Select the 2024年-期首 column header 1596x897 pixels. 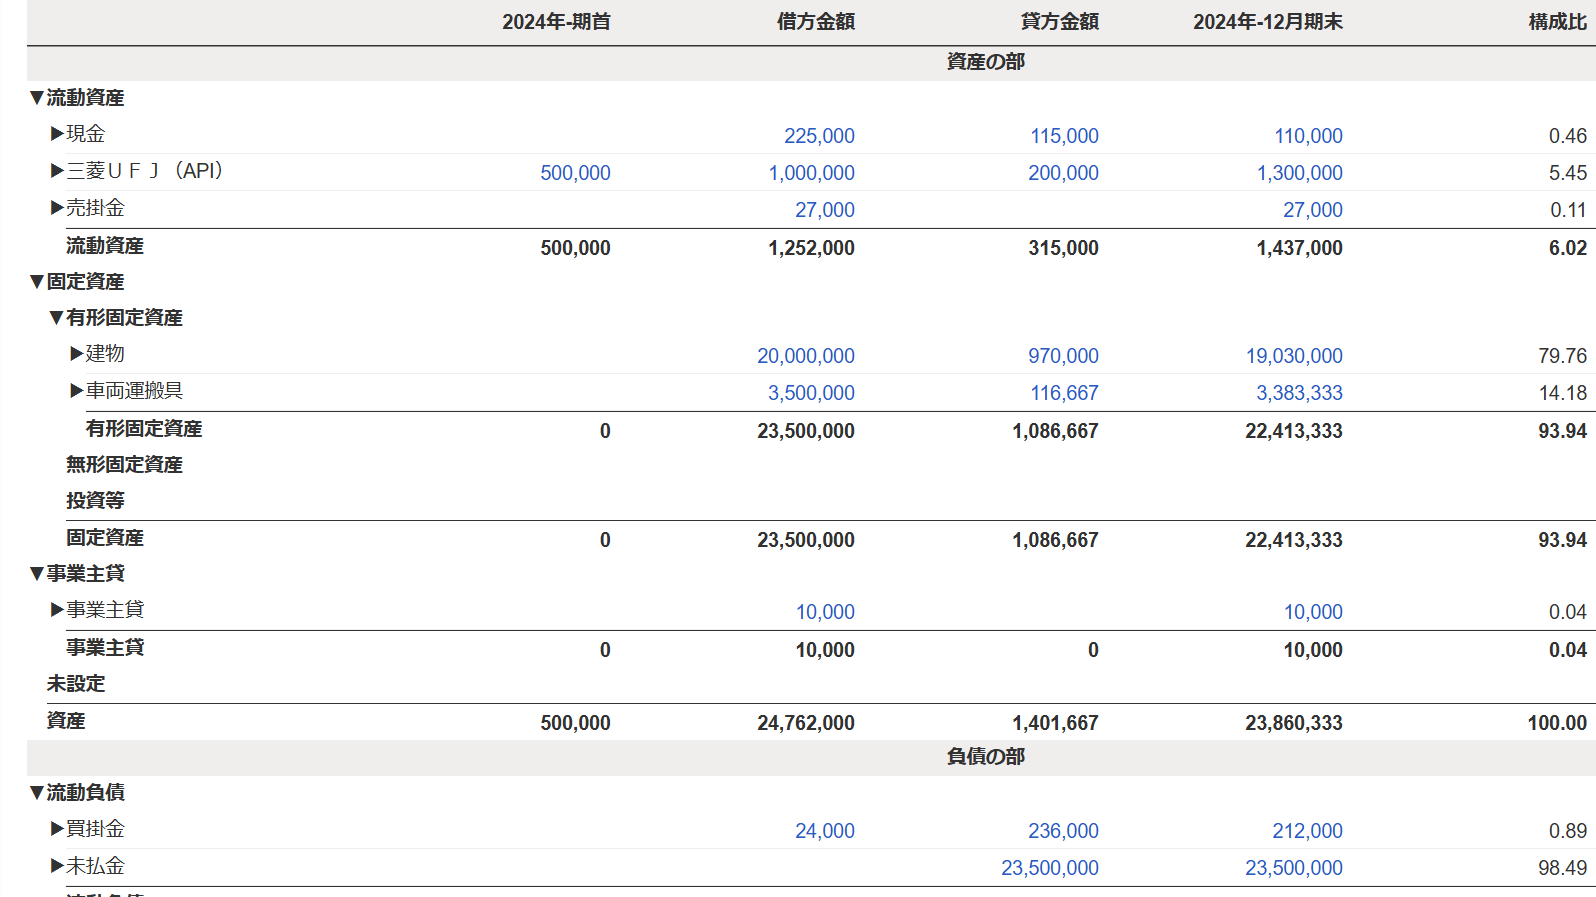[x=556, y=22]
